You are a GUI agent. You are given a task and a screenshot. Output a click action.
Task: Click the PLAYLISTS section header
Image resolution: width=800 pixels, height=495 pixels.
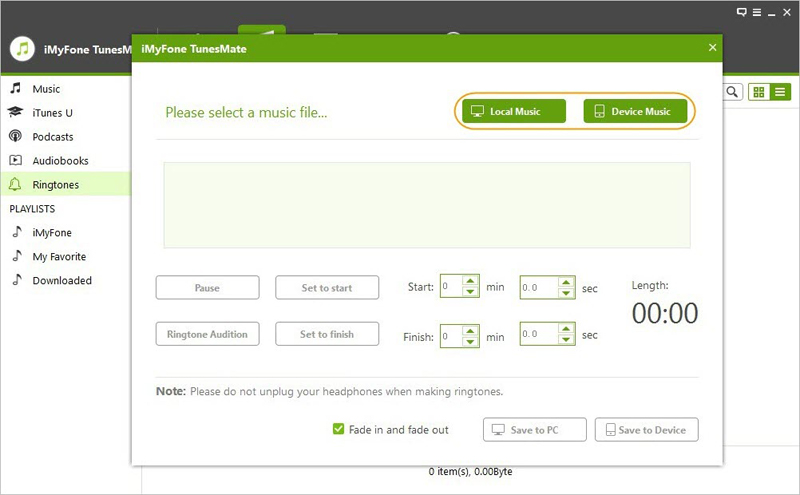[32, 209]
